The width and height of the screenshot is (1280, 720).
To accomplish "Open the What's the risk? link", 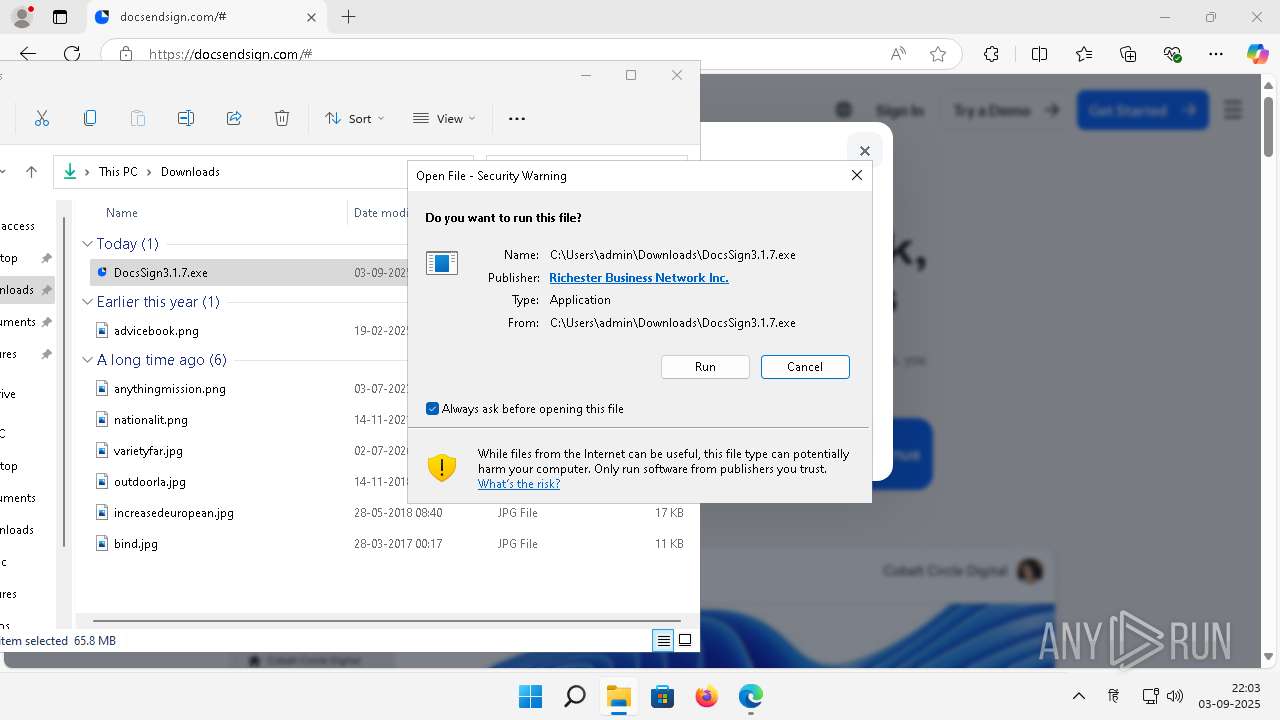I will click(x=519, y=484).
